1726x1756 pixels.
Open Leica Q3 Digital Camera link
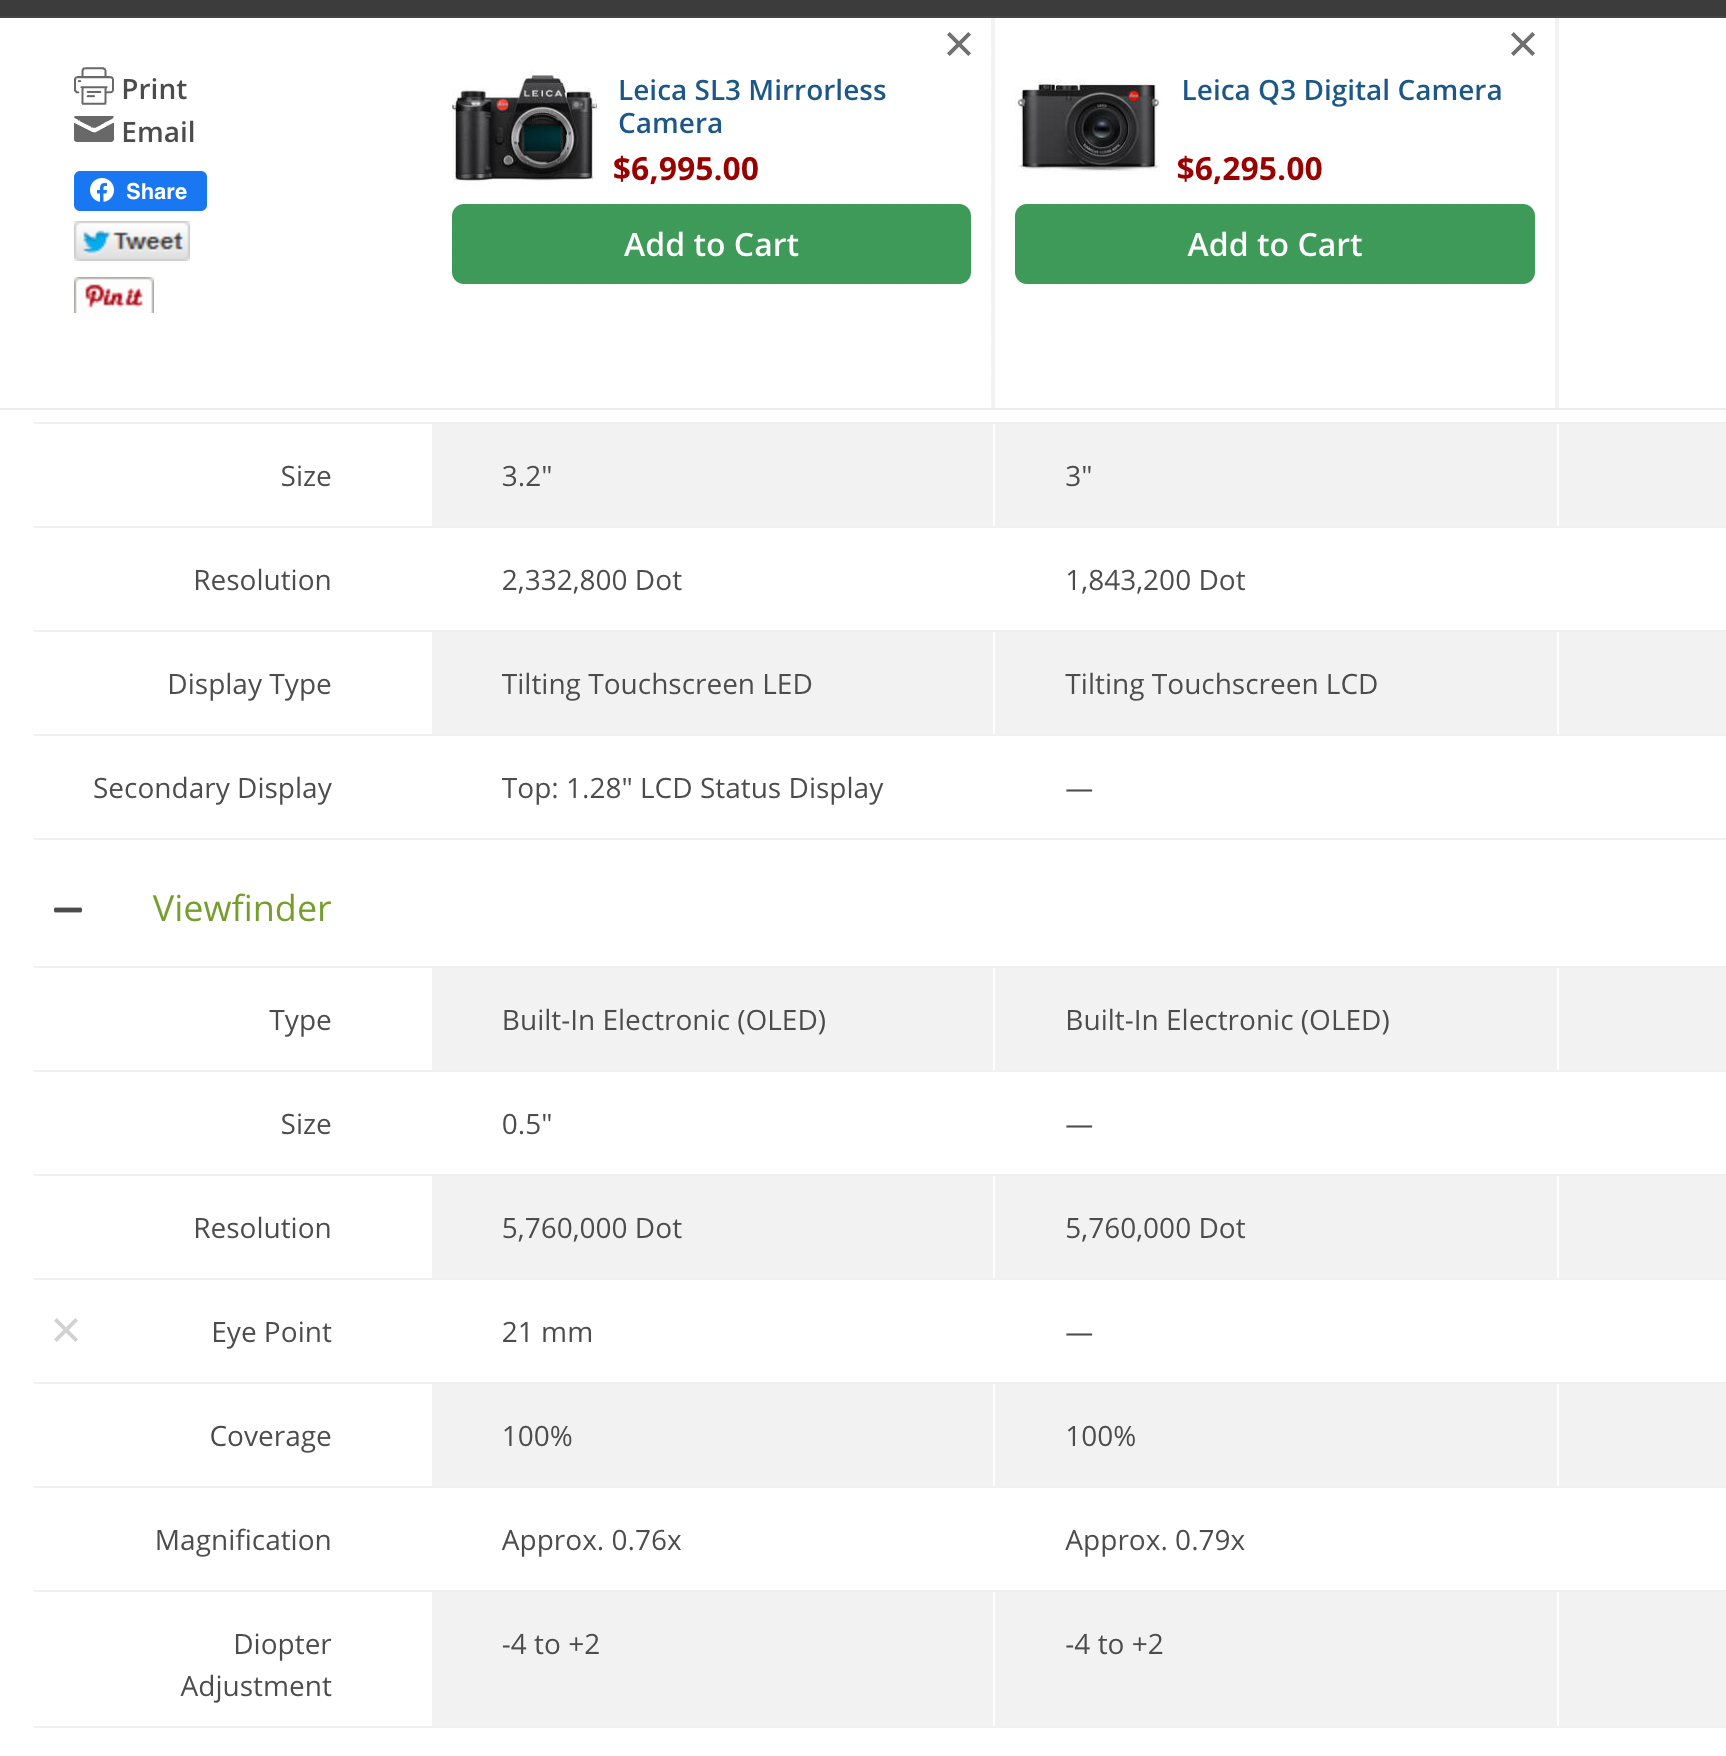[x=1341, y=90]
